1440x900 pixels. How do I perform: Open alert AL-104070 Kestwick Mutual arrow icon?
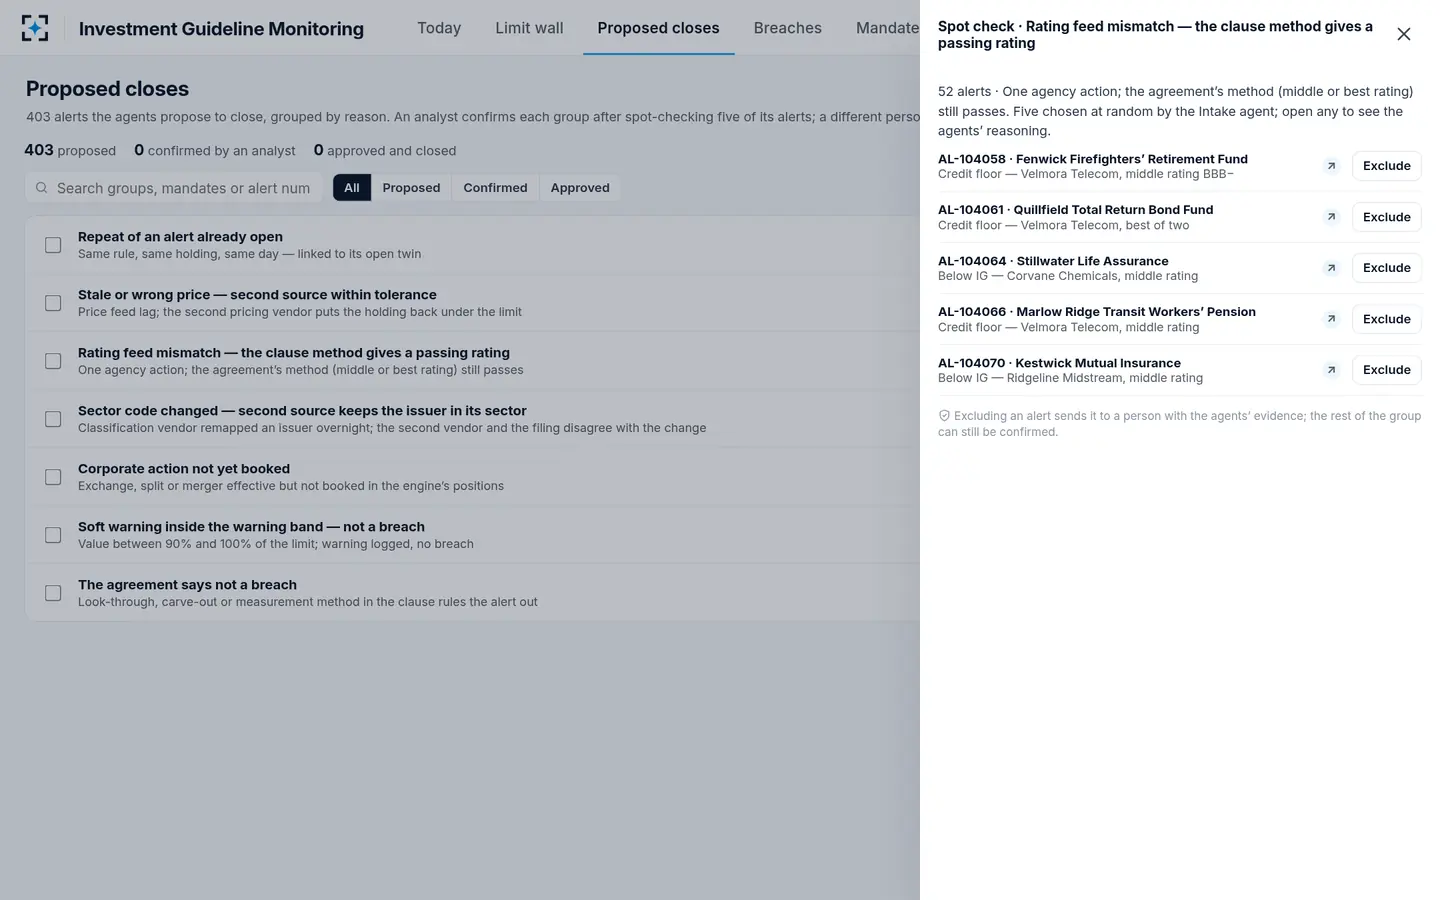coord(1331,370)
